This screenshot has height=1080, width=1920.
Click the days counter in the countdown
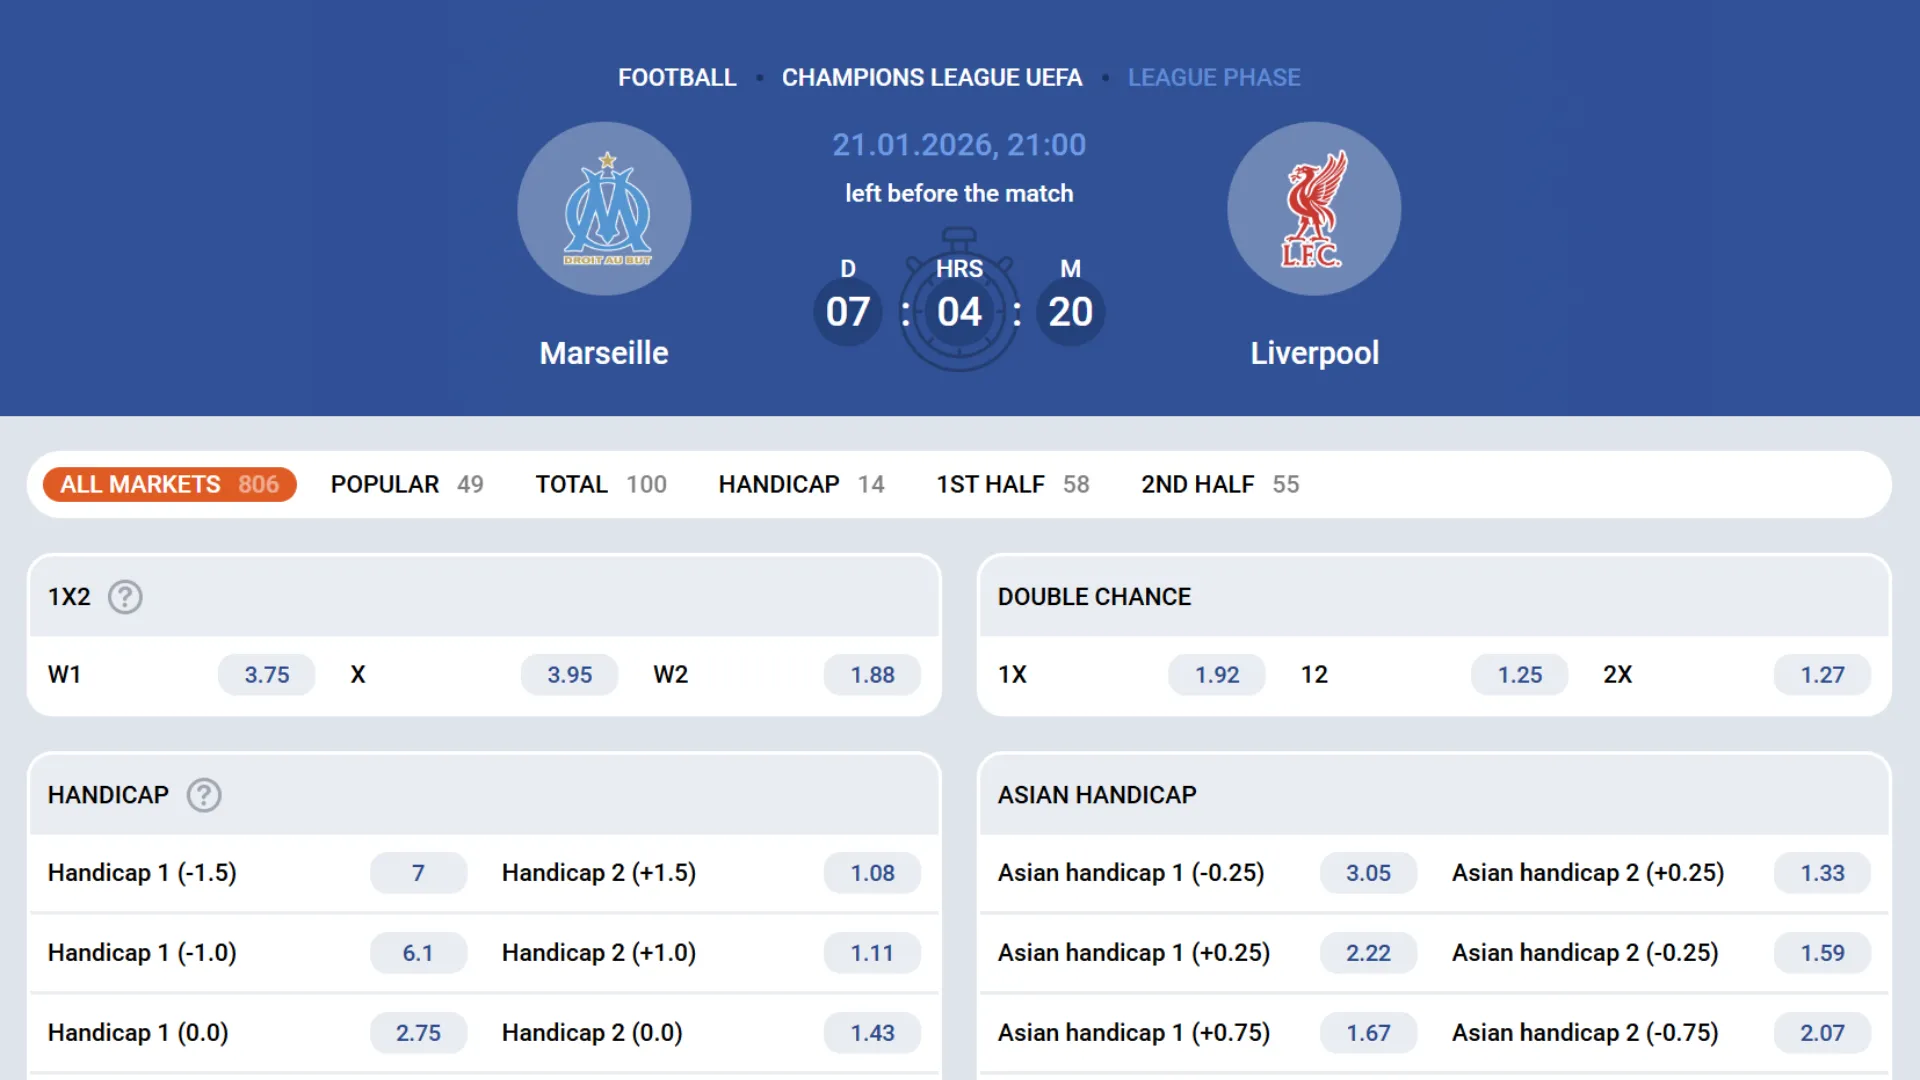coord(847,311)
